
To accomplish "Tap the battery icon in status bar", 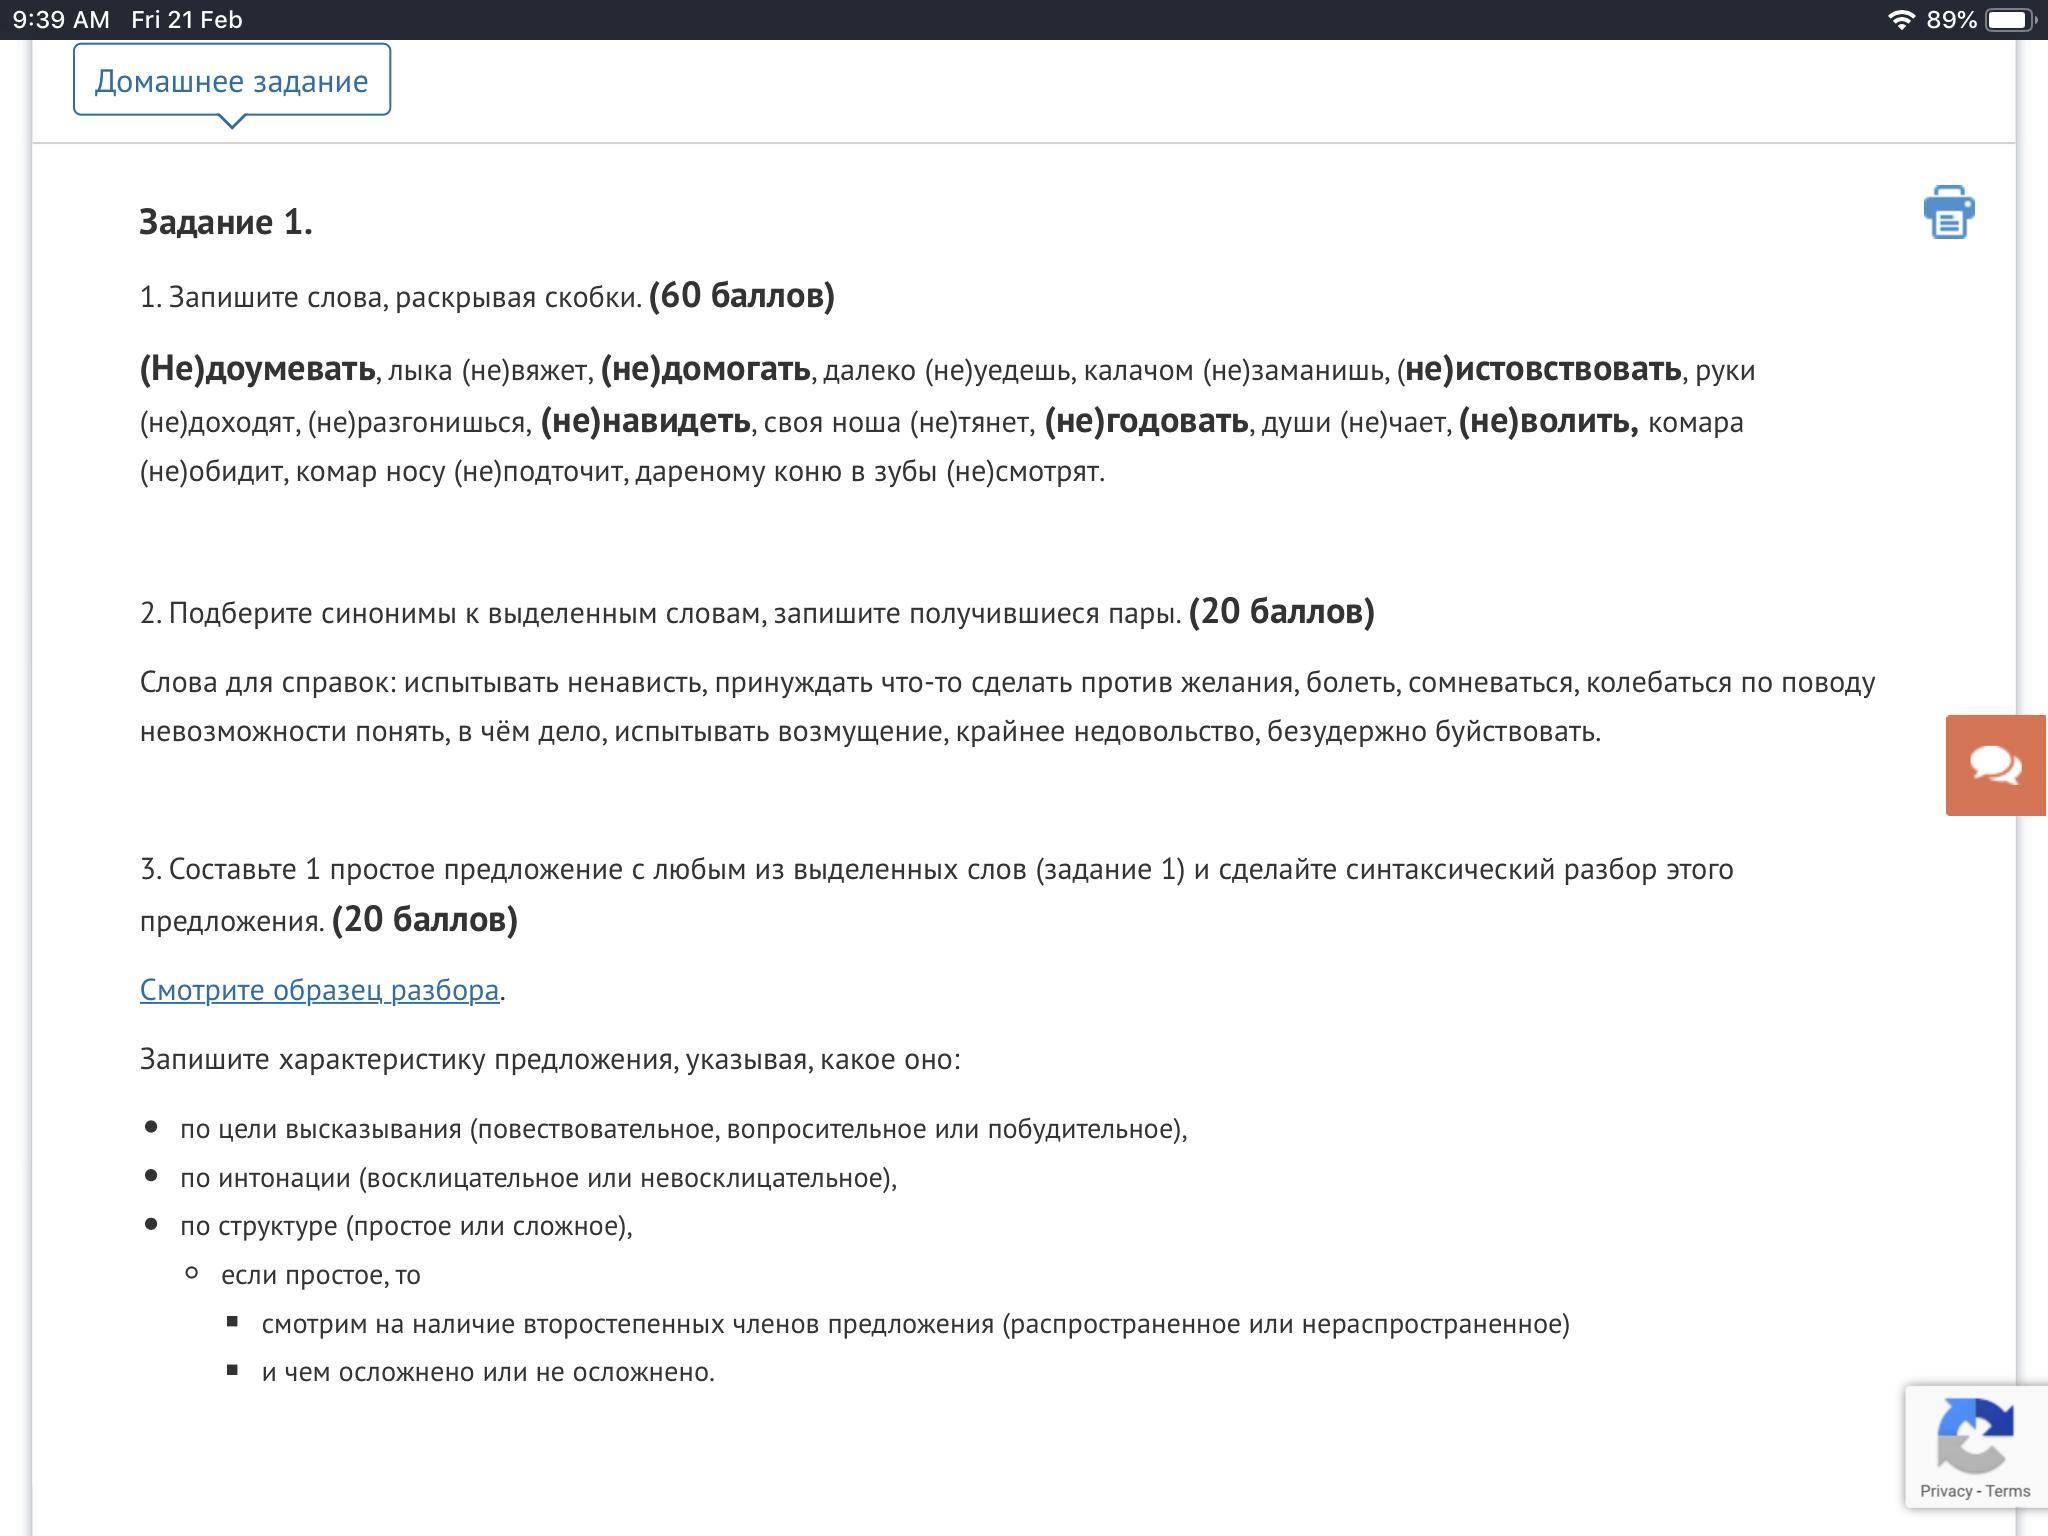I will [x=2010, y=20].
